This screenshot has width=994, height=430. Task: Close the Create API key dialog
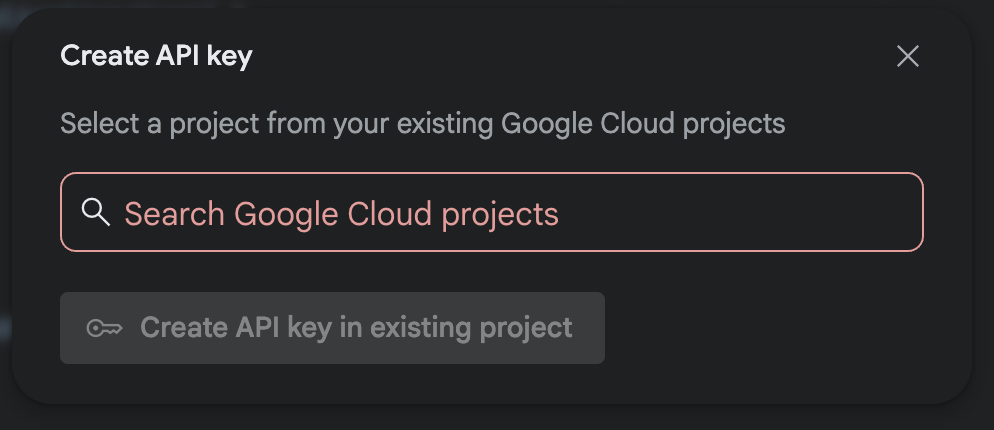(x=907, y=56)
